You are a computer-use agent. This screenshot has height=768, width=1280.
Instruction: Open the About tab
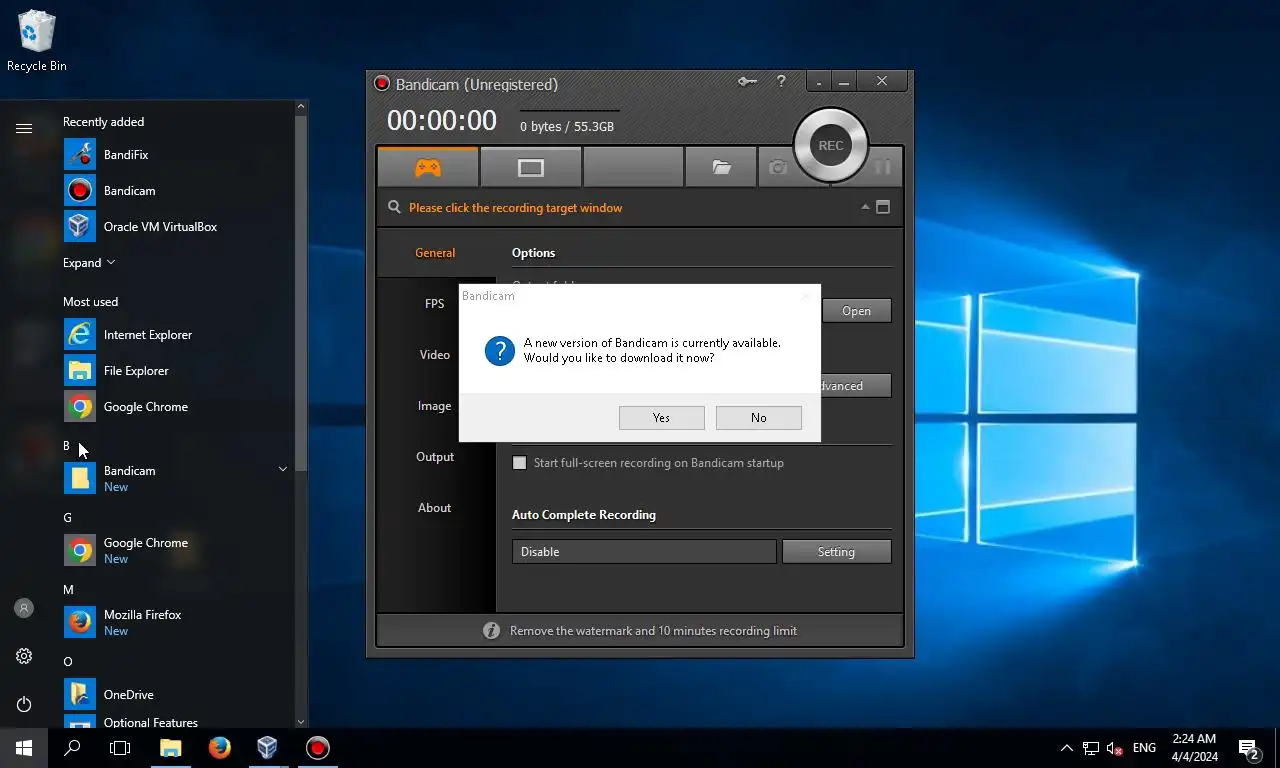coord(435,508)
